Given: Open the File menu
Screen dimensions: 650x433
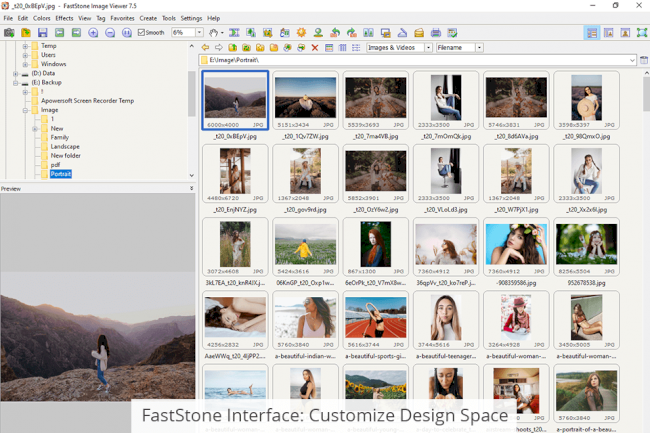Looking at the screenshot, I should click(x=8, y=18).
